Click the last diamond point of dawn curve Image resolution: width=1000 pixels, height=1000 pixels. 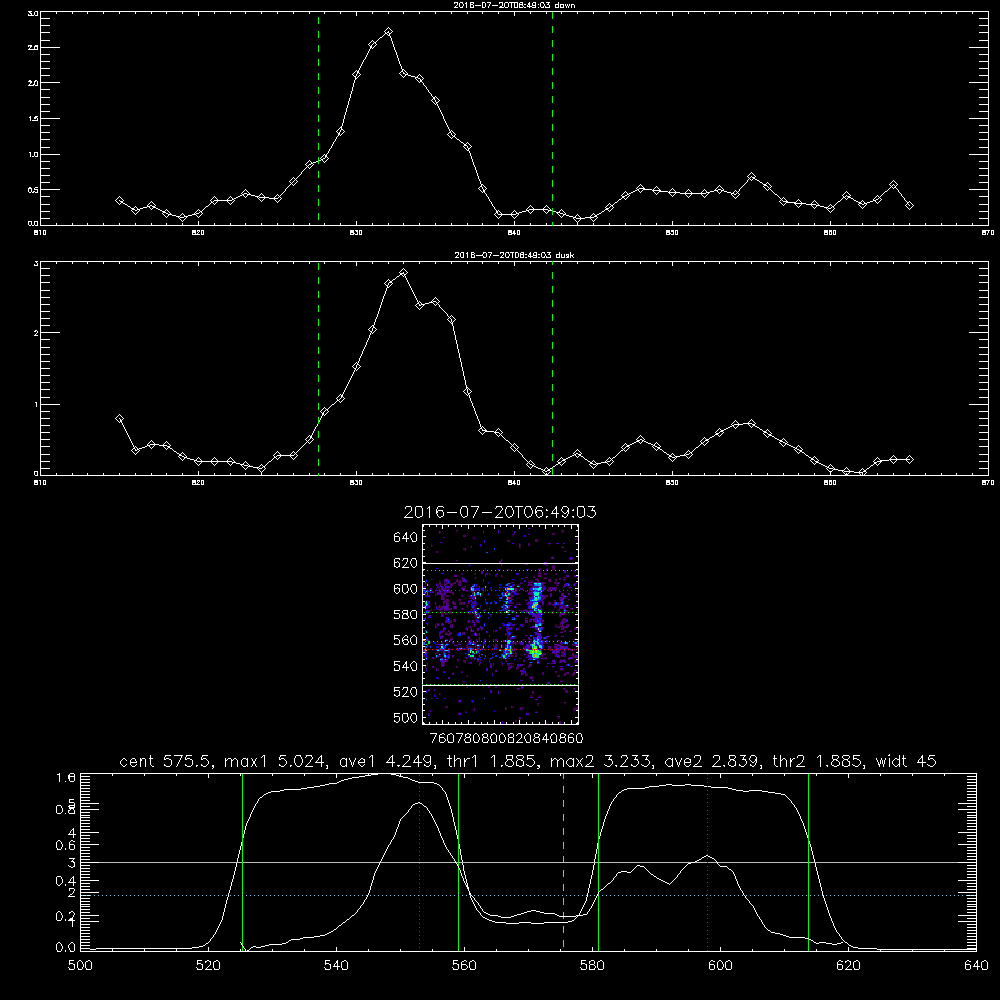point(909,205)
